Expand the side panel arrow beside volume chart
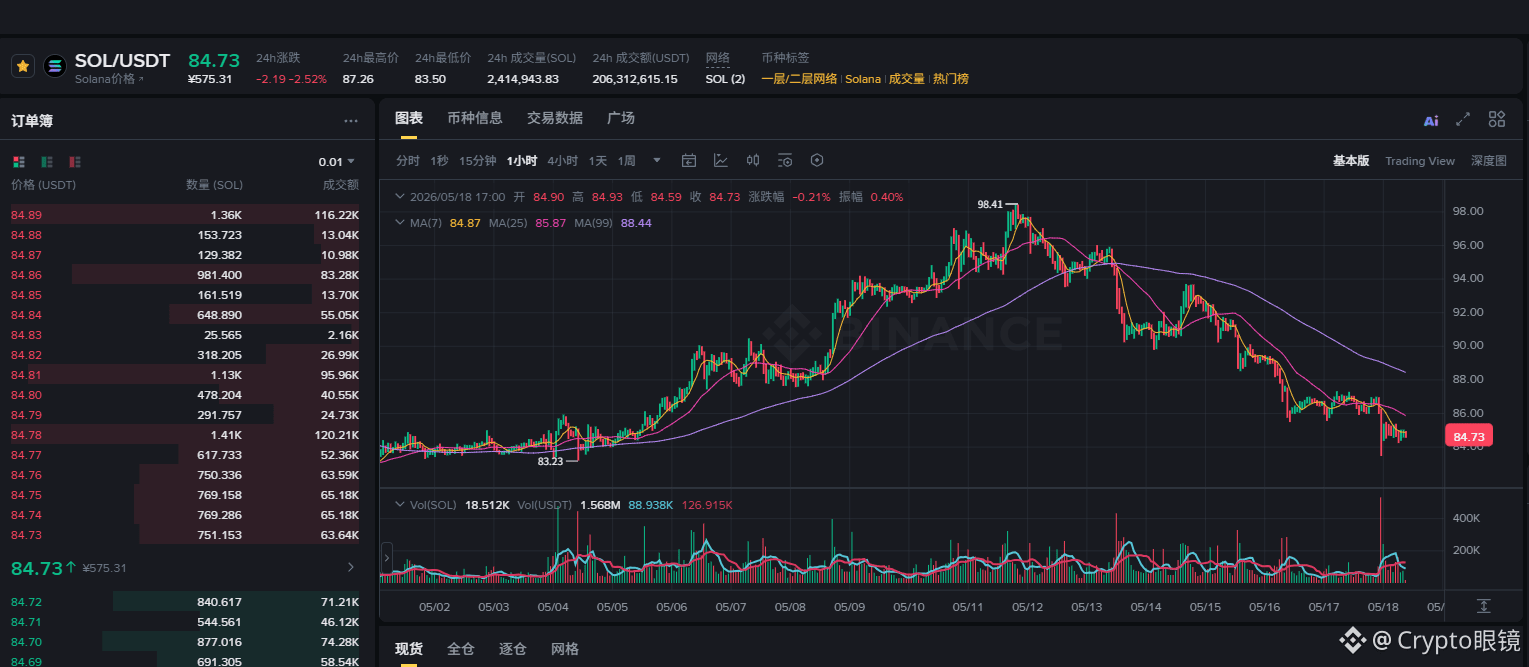Screen dimensions: 1529x667 pyautogui.click(x=387, y=557)
